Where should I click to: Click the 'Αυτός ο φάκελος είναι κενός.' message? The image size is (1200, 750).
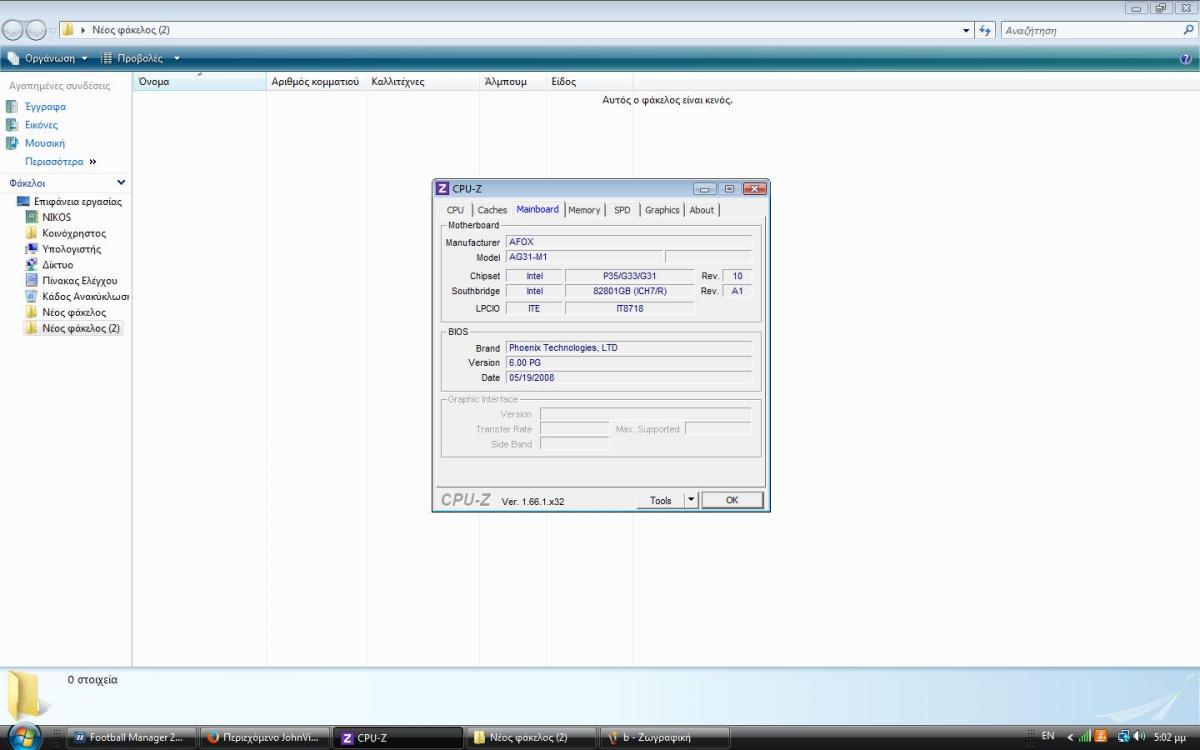[x=667, y=100]
